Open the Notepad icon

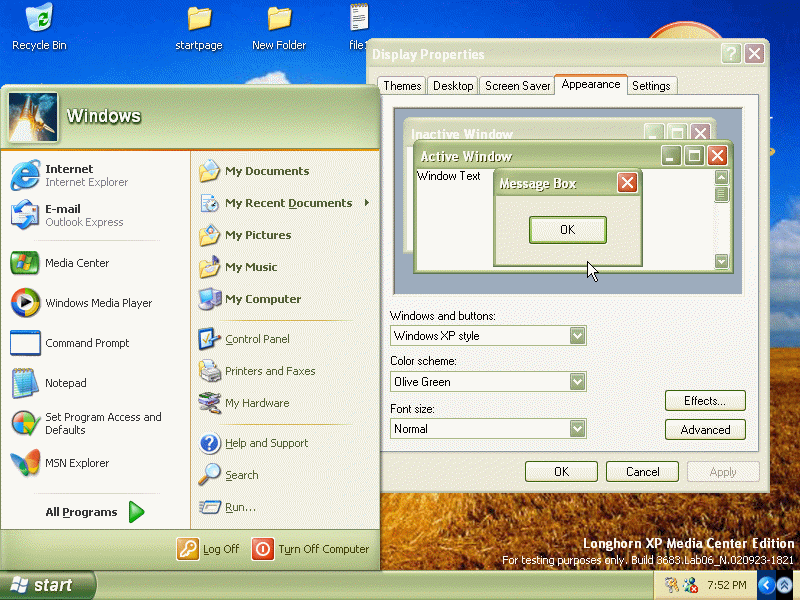pos(24,383)
